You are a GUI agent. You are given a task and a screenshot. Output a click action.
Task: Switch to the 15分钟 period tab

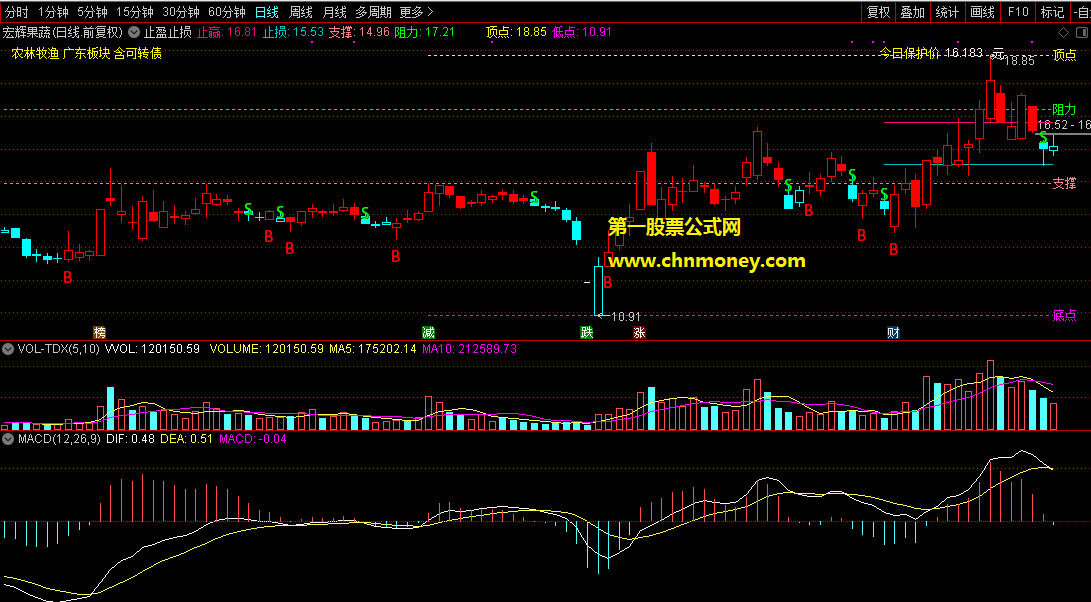(134, 12)
